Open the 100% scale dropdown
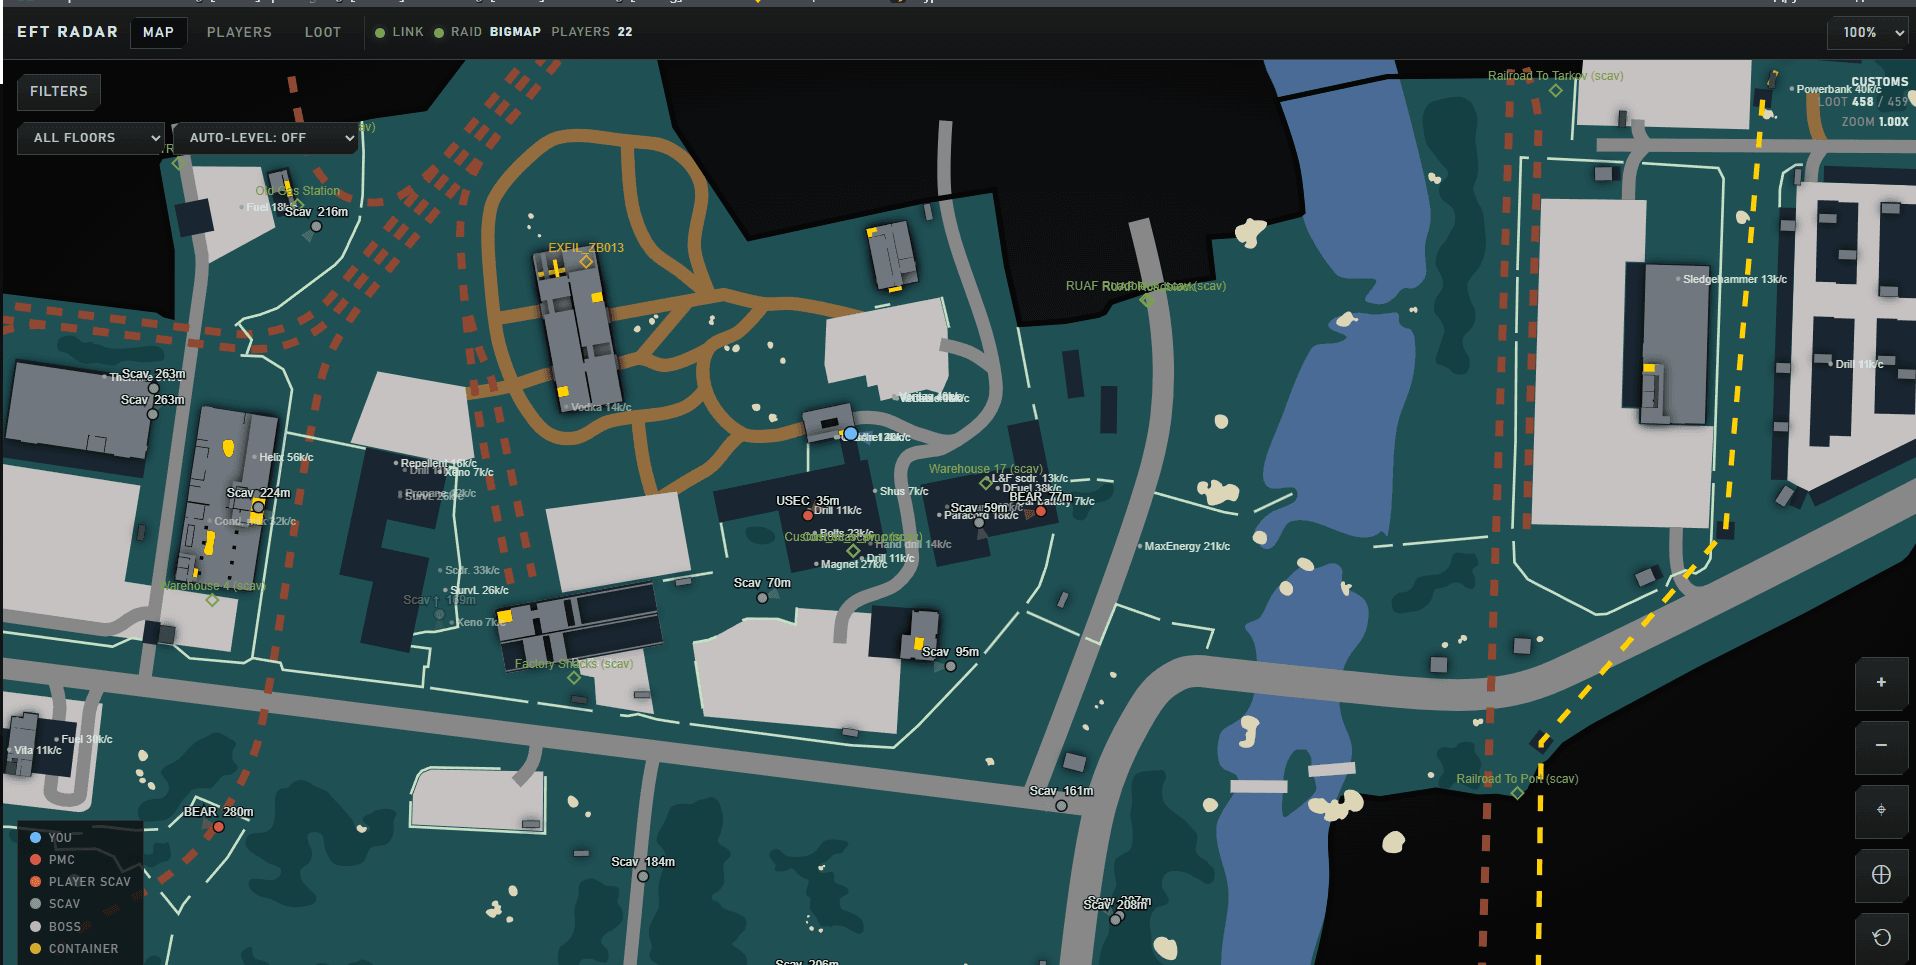This screenshot has height=965, width=1916. tap(1868, 33)
